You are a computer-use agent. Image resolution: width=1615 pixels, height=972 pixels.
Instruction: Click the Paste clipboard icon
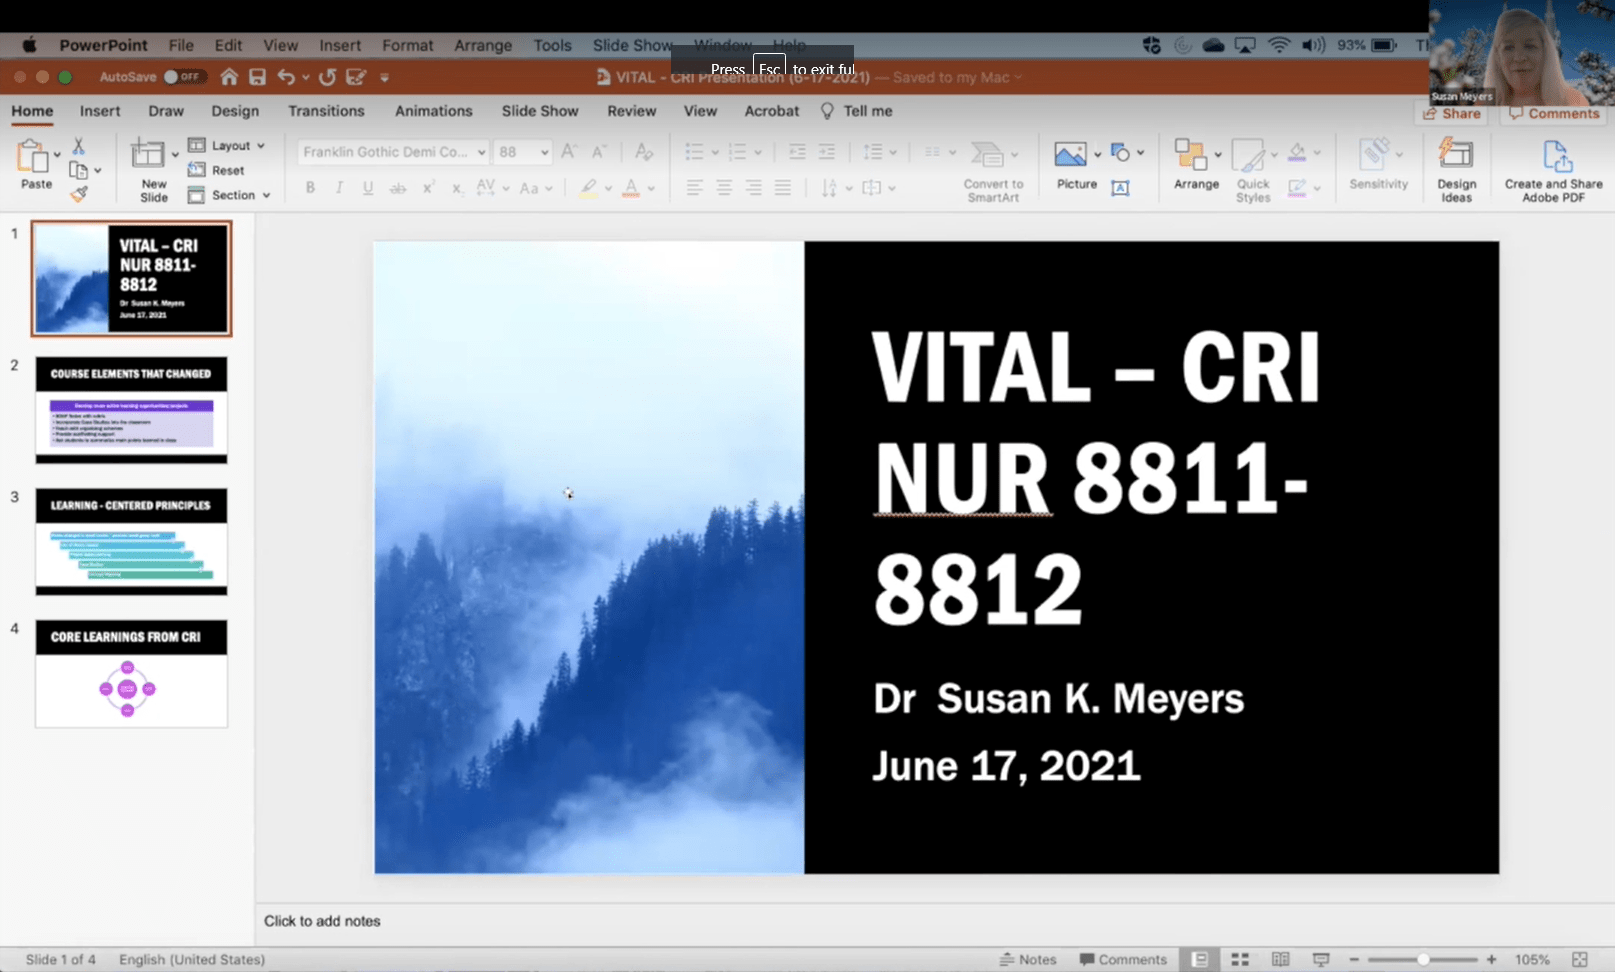[34, 158]
